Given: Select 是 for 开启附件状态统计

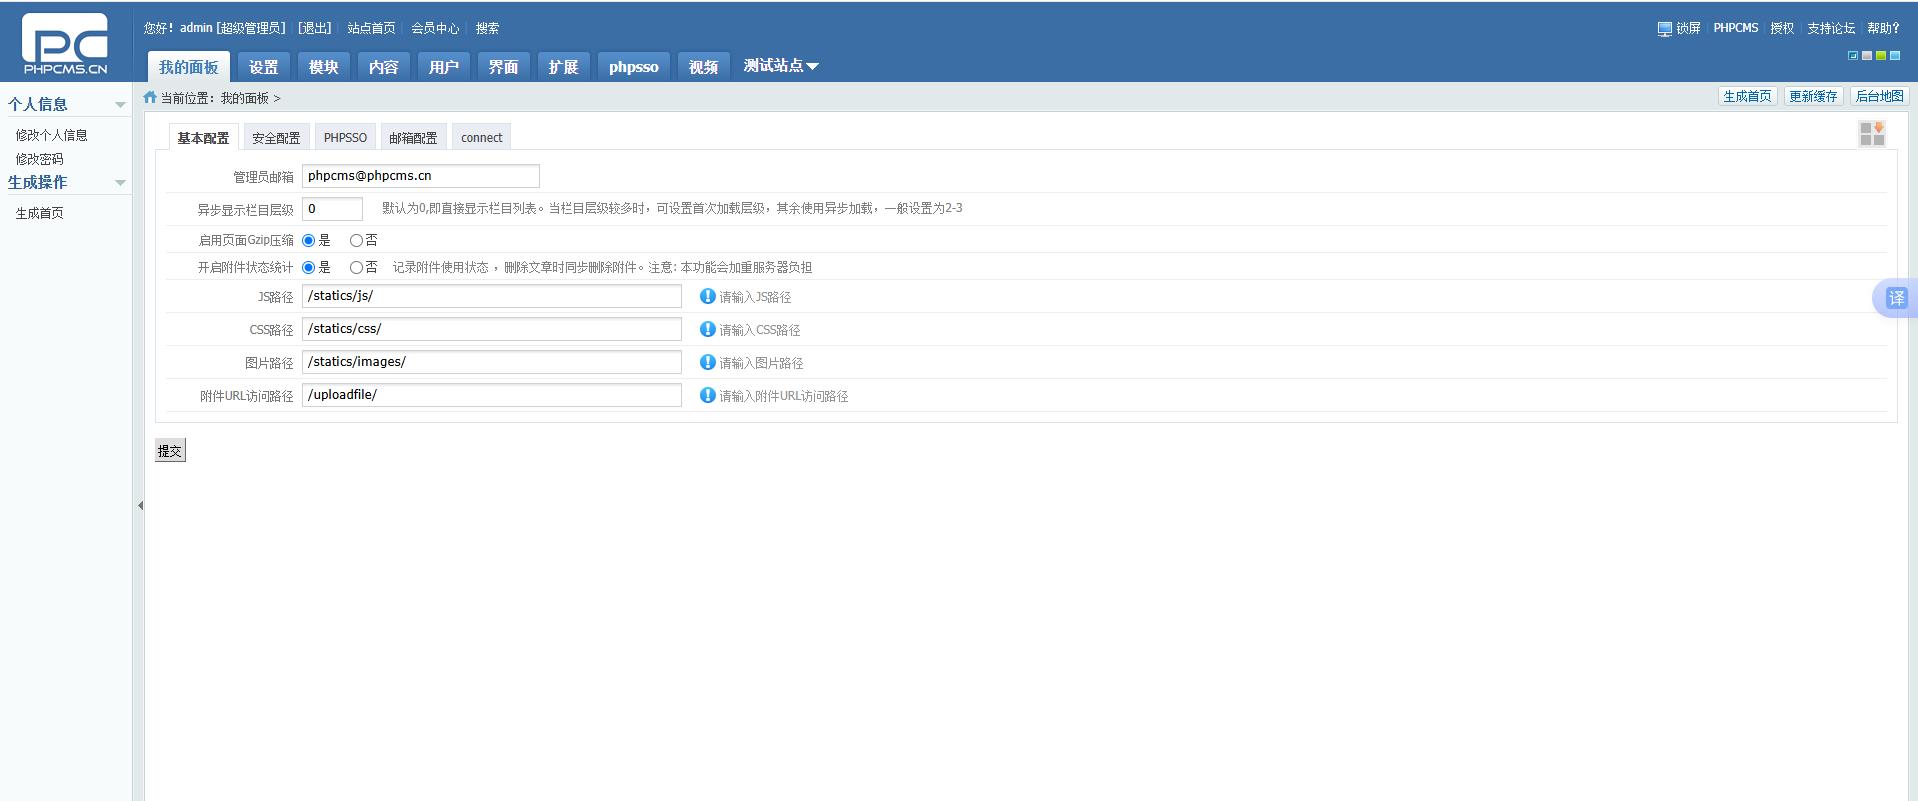Looking at the screenshot, I should pyautogui.click(x=309, y=268).
